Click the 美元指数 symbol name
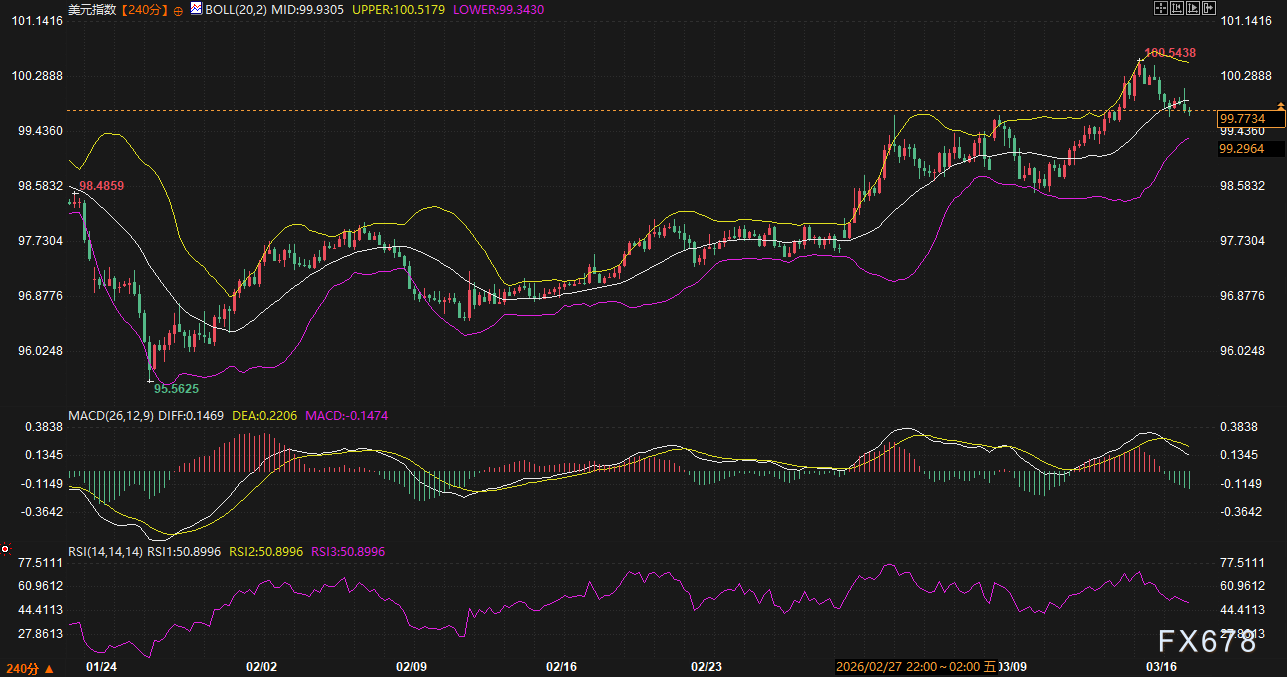 coord(93,9)
